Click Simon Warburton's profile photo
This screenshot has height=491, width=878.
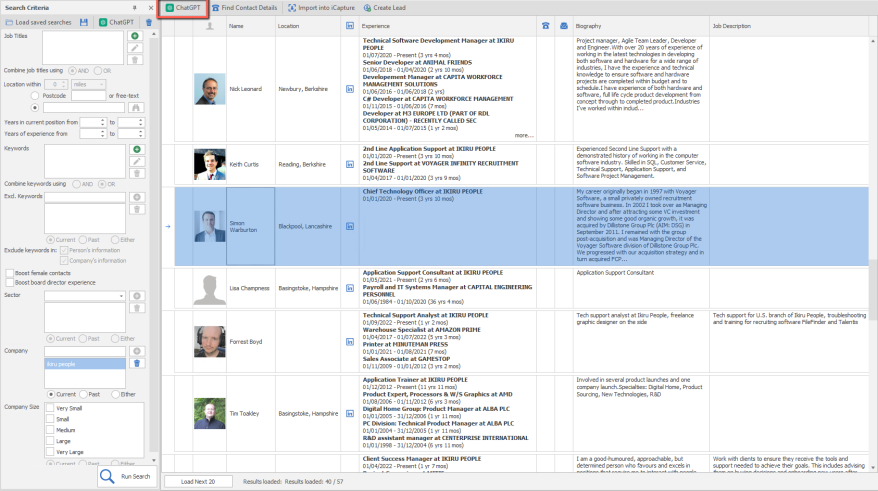click(x=210, y=226)
